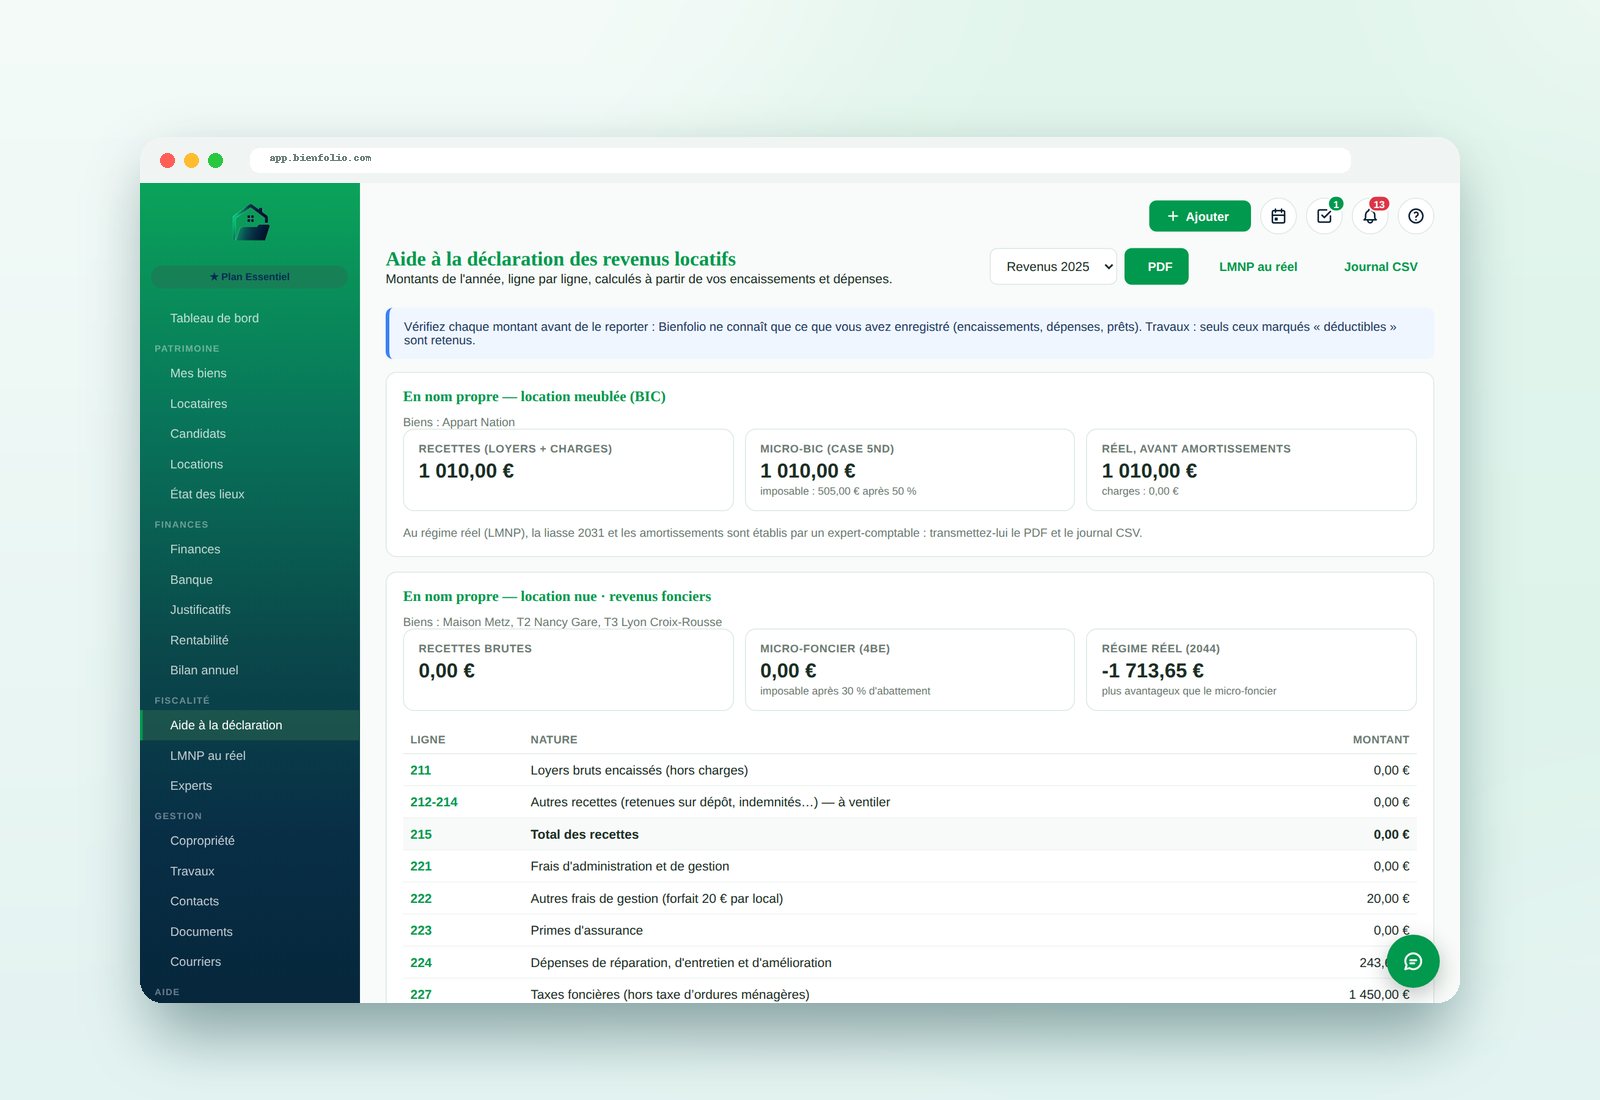Open LMNP au réel in the sidebar
Image resolution: width=1600 pixels, height=1100 pixels.
click(x=250, y=756)
